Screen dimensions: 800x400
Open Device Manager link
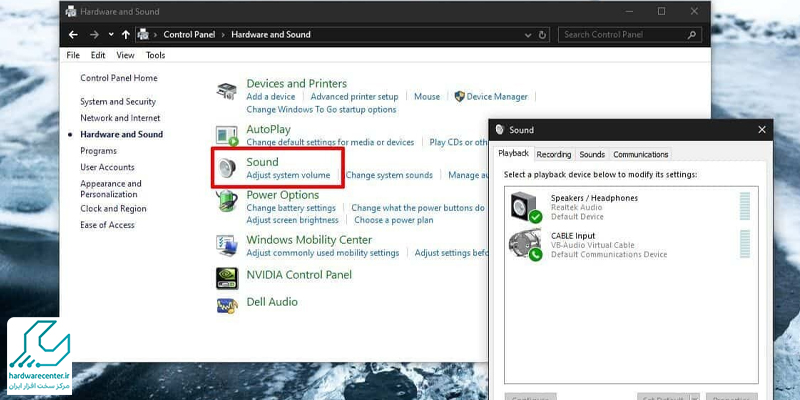497,96
